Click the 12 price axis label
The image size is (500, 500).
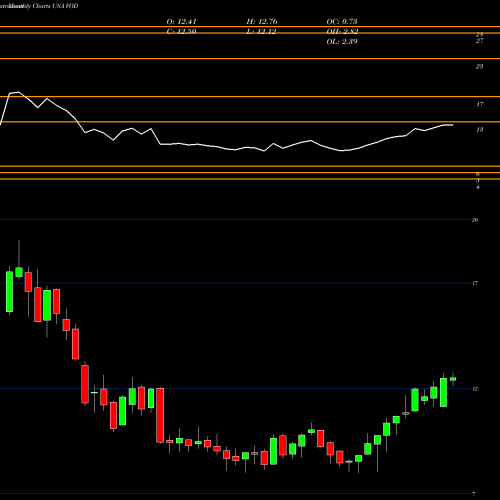pyautogui.click(x=475, y=389)
